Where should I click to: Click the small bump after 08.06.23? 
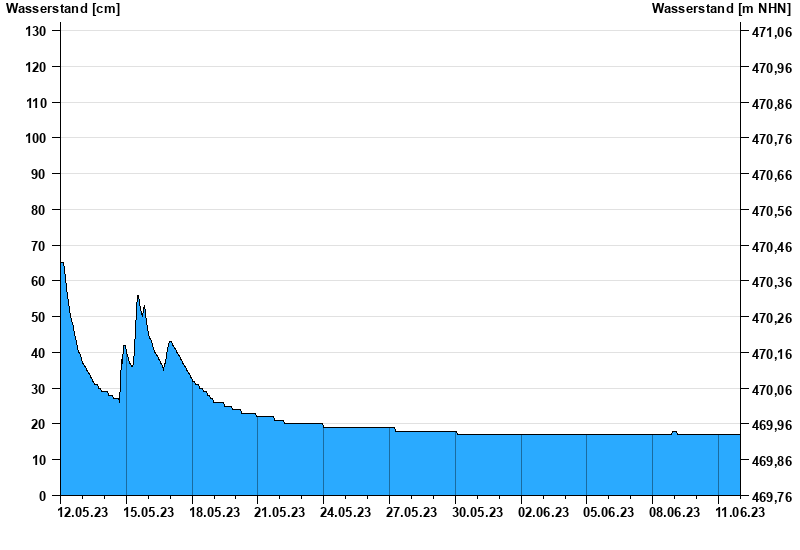point(674,432)
